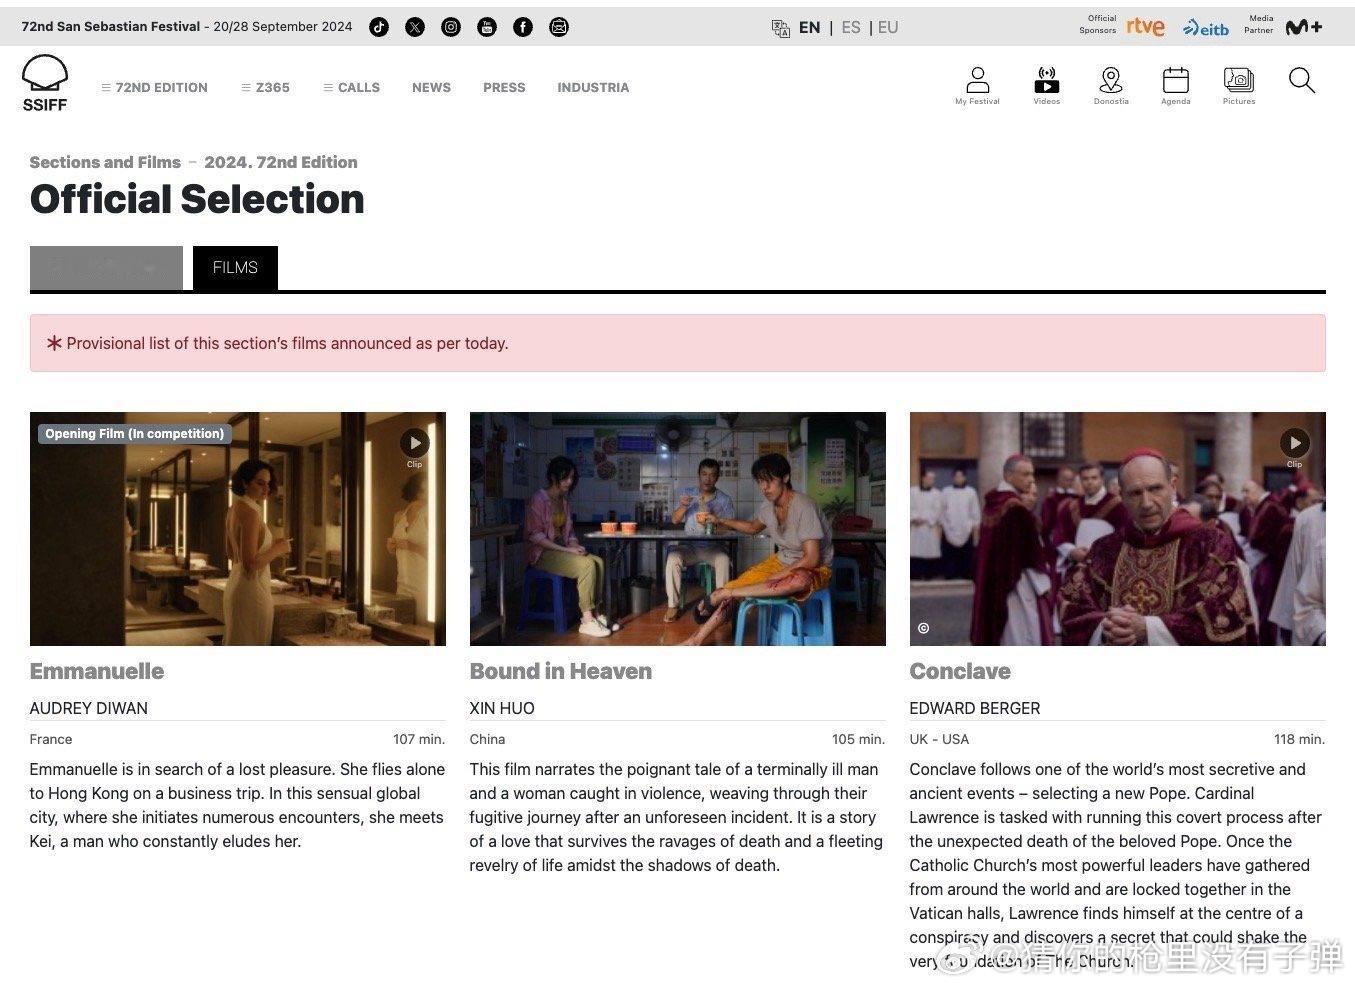The height and width of the screenshot is (988, 1355).
Task: Go home via the SSIFF shell logo
Action: click(45, 82)
